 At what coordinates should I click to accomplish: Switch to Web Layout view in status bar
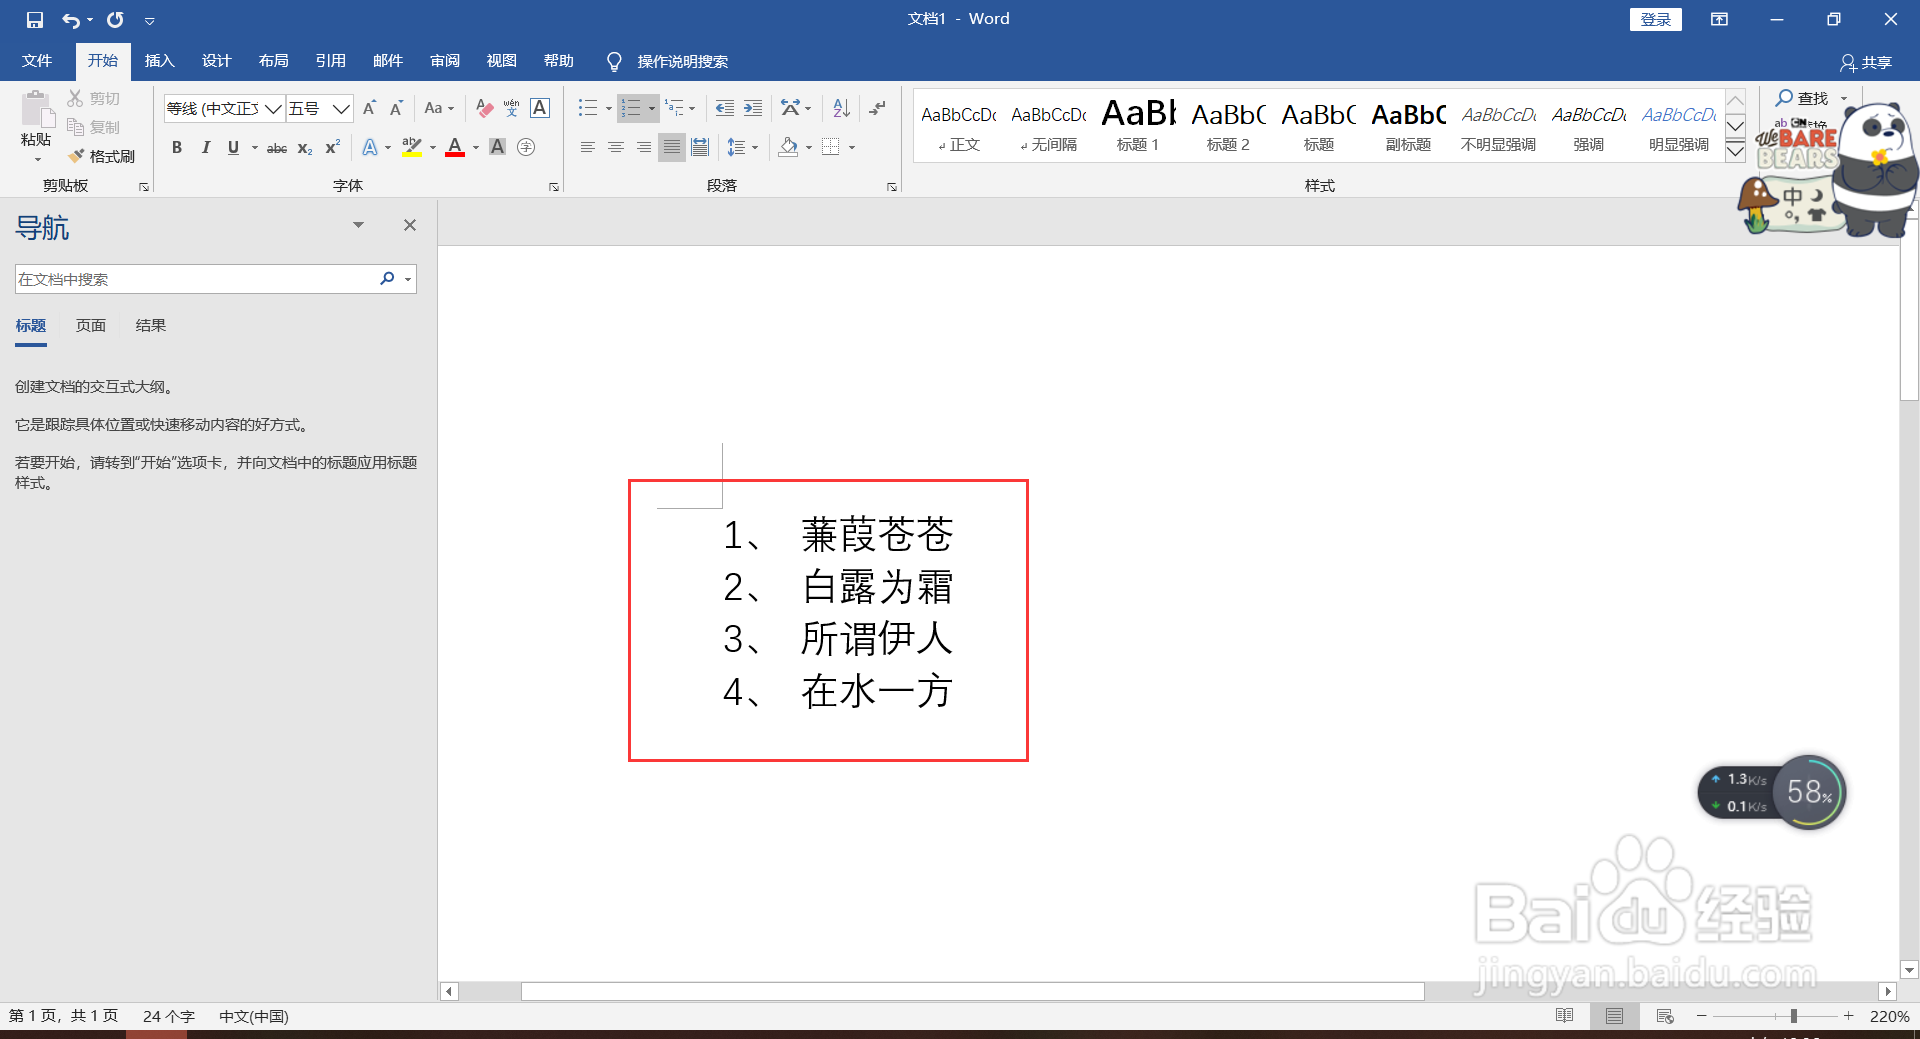point(1665,1016)
